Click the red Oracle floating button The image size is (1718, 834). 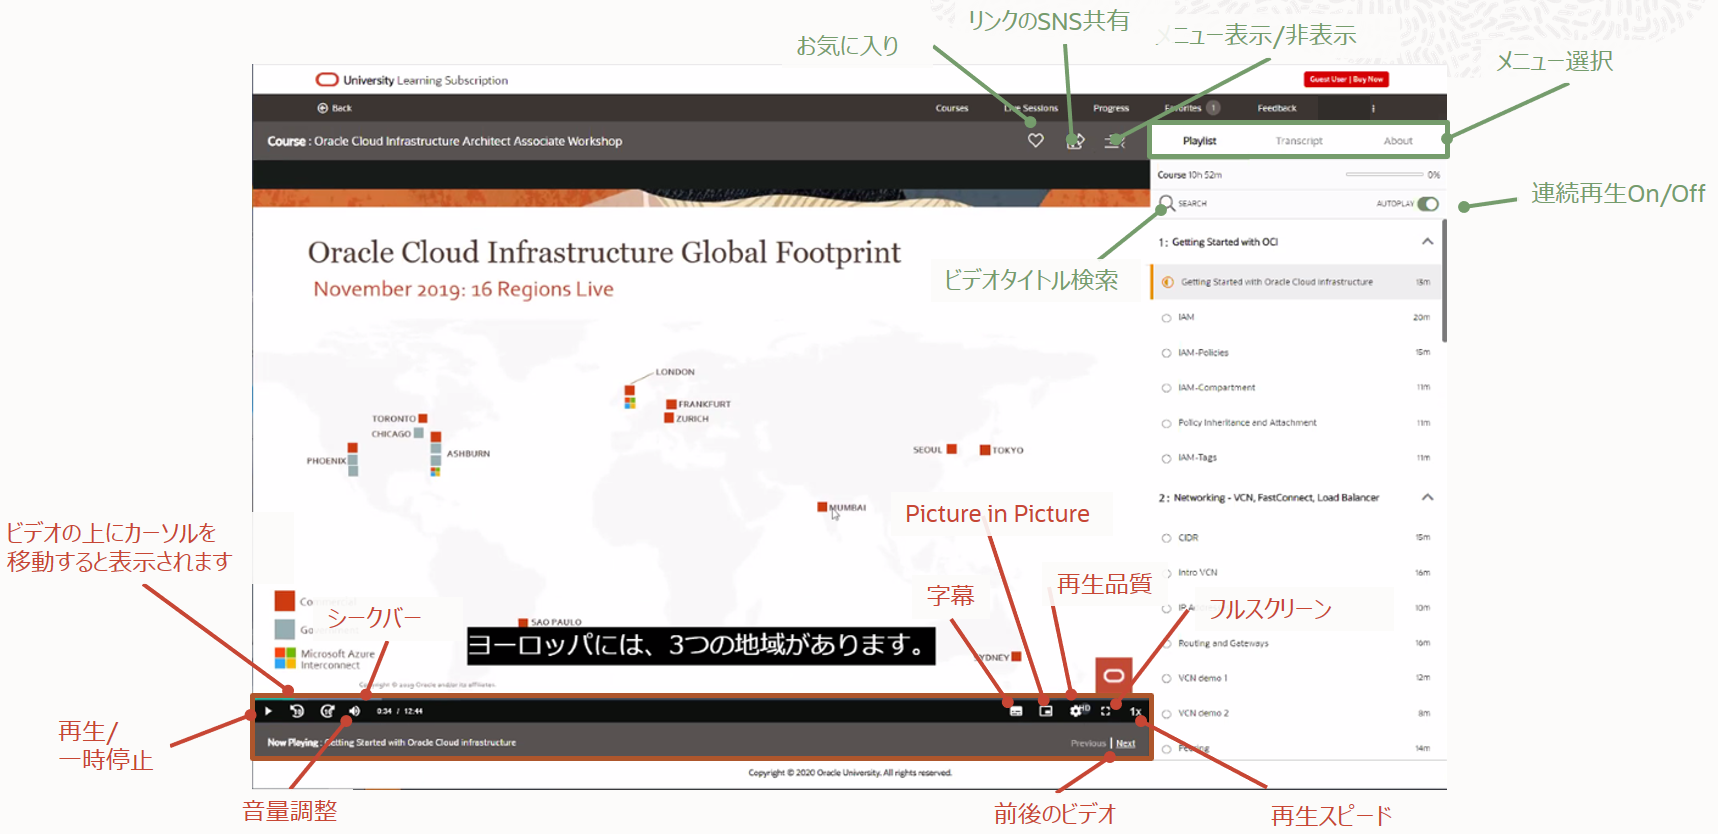(x=1114, y=676)
